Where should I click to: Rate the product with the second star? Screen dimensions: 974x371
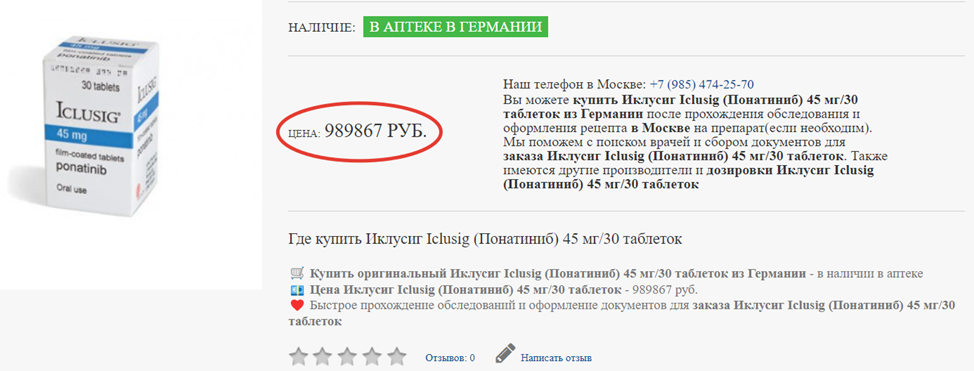point(323,357)
